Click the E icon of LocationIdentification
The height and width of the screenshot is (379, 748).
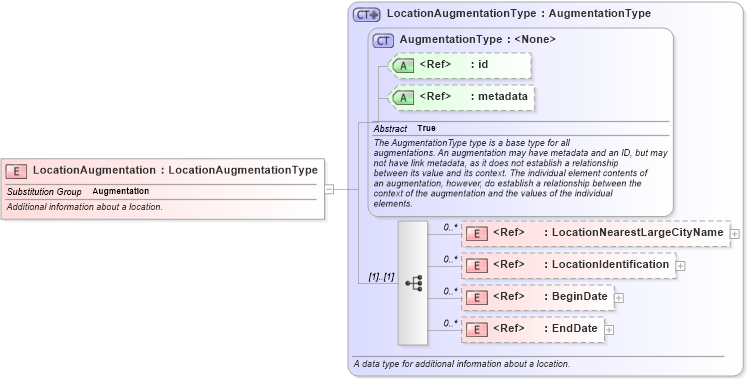477,266
